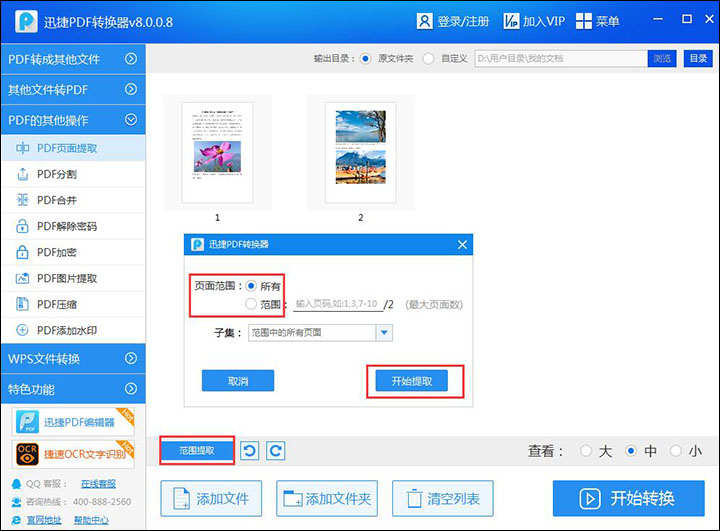720x531 pixels.
Task: Click 清空列表 button
Action: tap(443, 498)
